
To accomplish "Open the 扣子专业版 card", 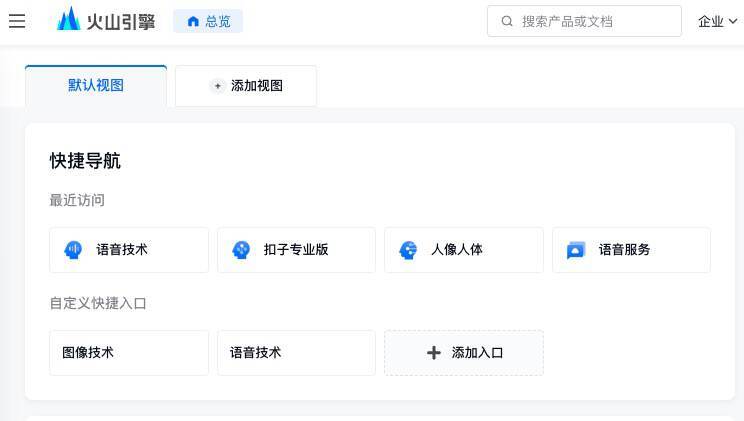I will (x=297, y=250).
